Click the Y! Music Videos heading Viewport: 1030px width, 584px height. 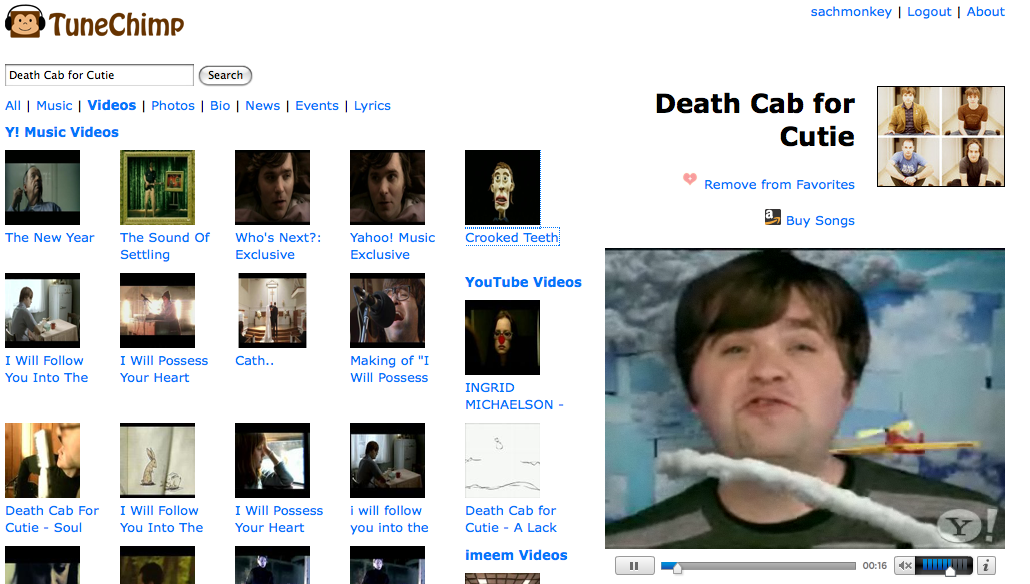pos(62,132)
